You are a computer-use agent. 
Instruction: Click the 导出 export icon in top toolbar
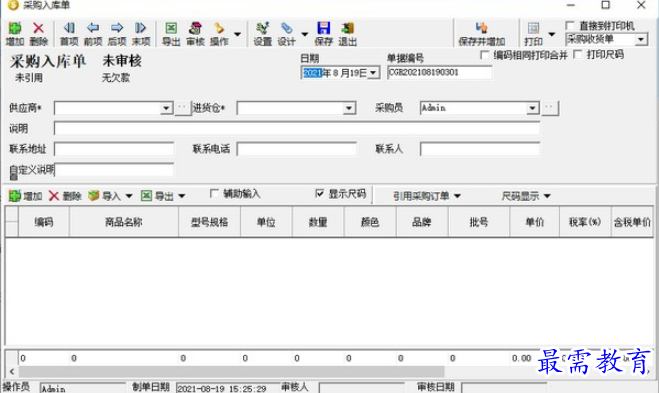click(x=171, y=34)
